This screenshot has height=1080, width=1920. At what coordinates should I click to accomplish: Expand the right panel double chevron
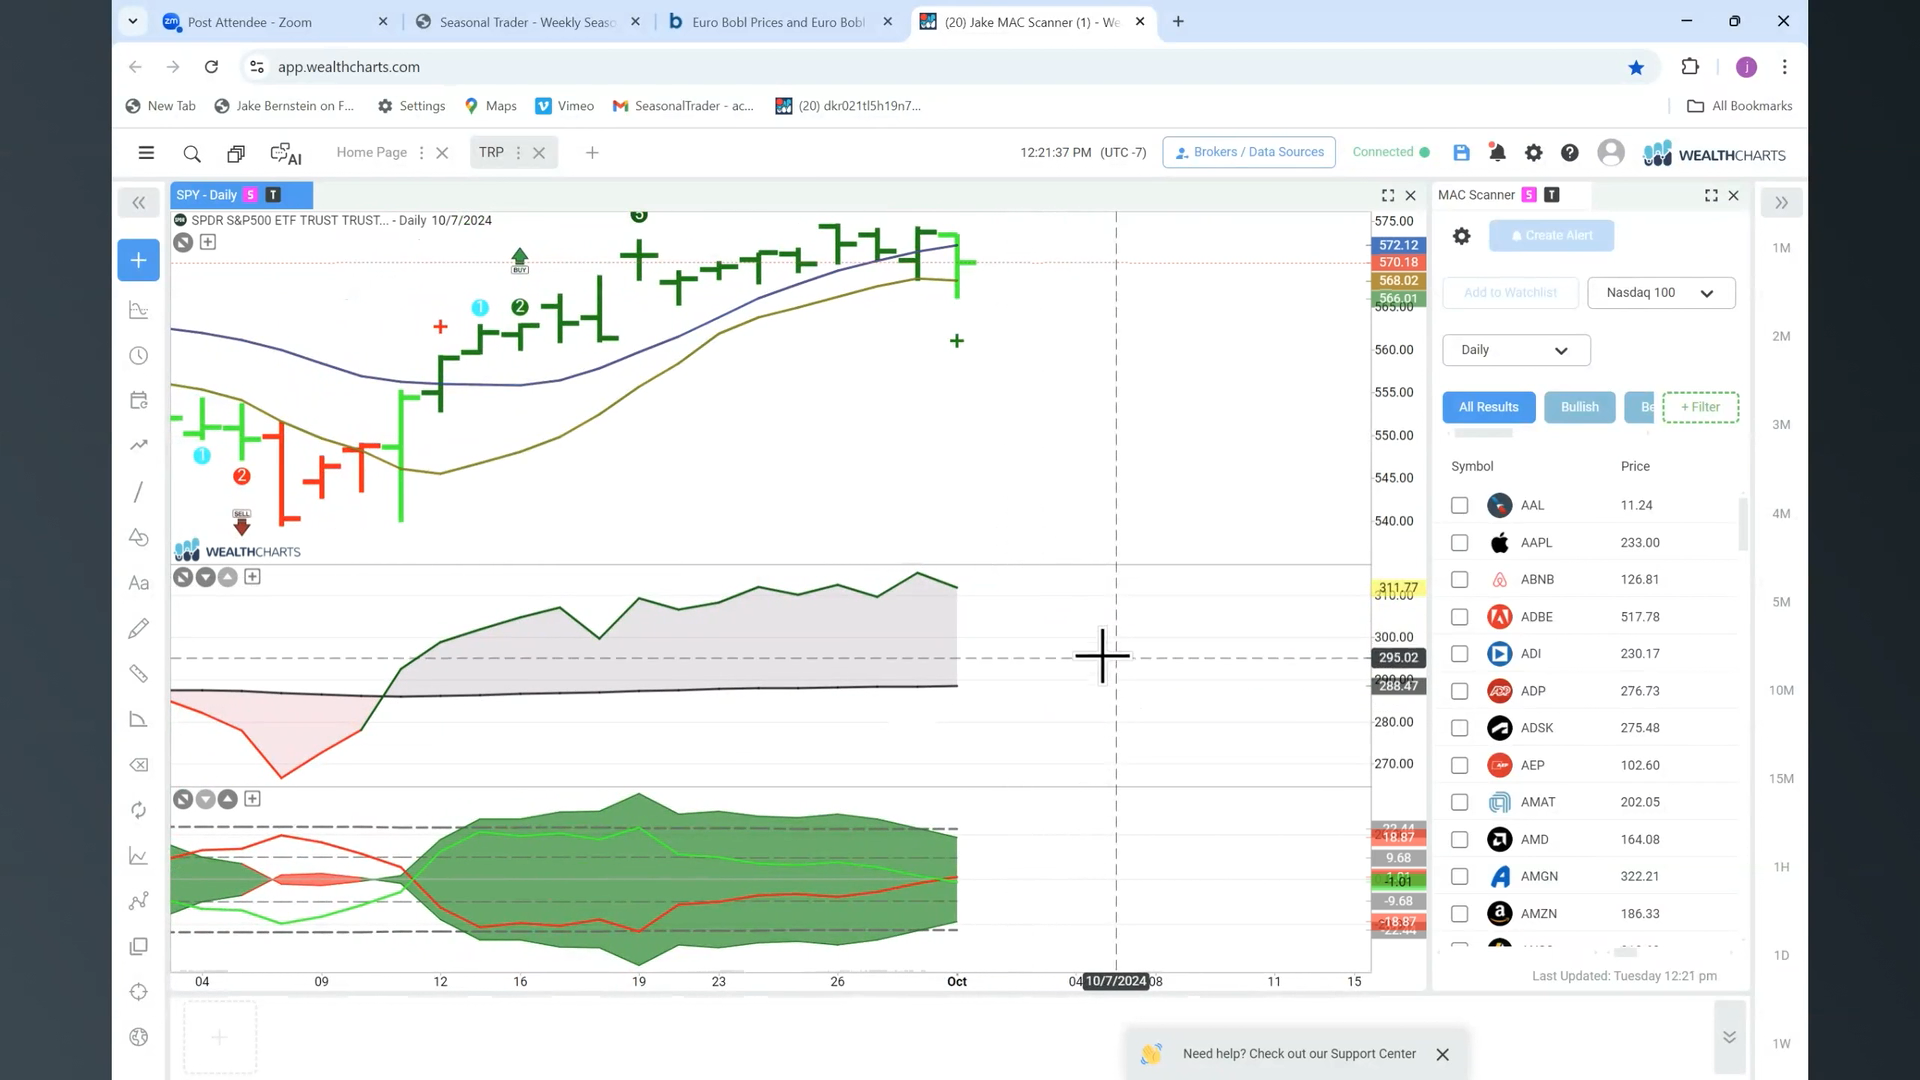(1781, 203)
